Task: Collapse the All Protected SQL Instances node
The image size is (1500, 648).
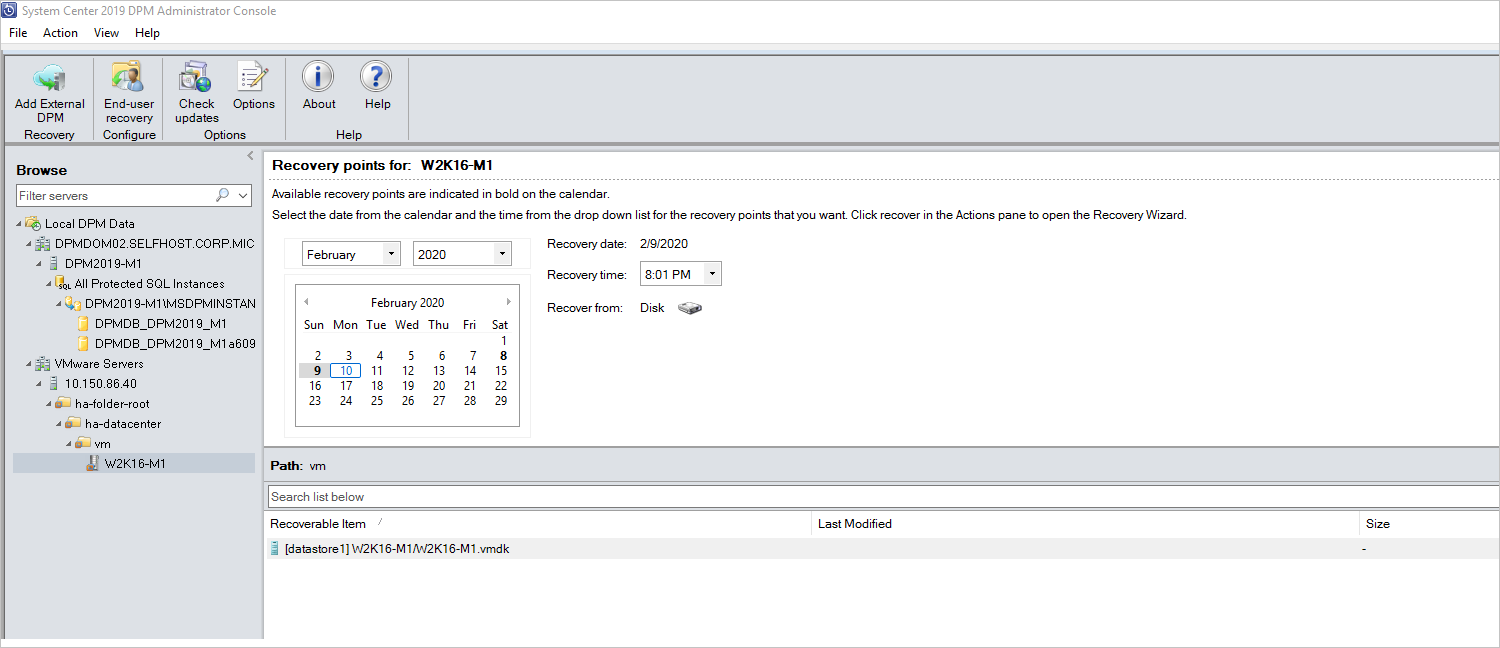Action: click(x=47, y=283)
